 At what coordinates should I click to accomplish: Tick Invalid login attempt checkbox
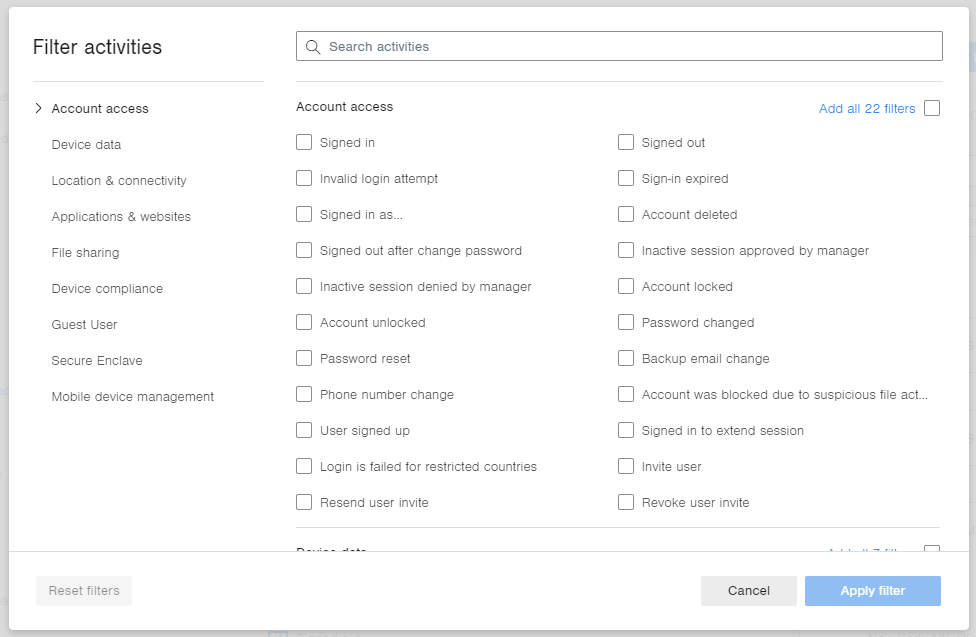304,179
